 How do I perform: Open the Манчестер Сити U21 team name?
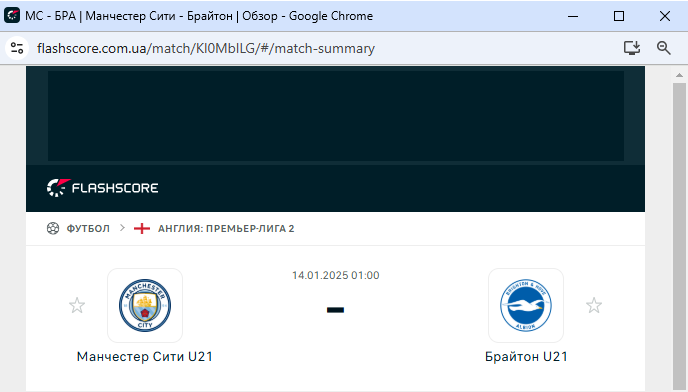(145, 356)
